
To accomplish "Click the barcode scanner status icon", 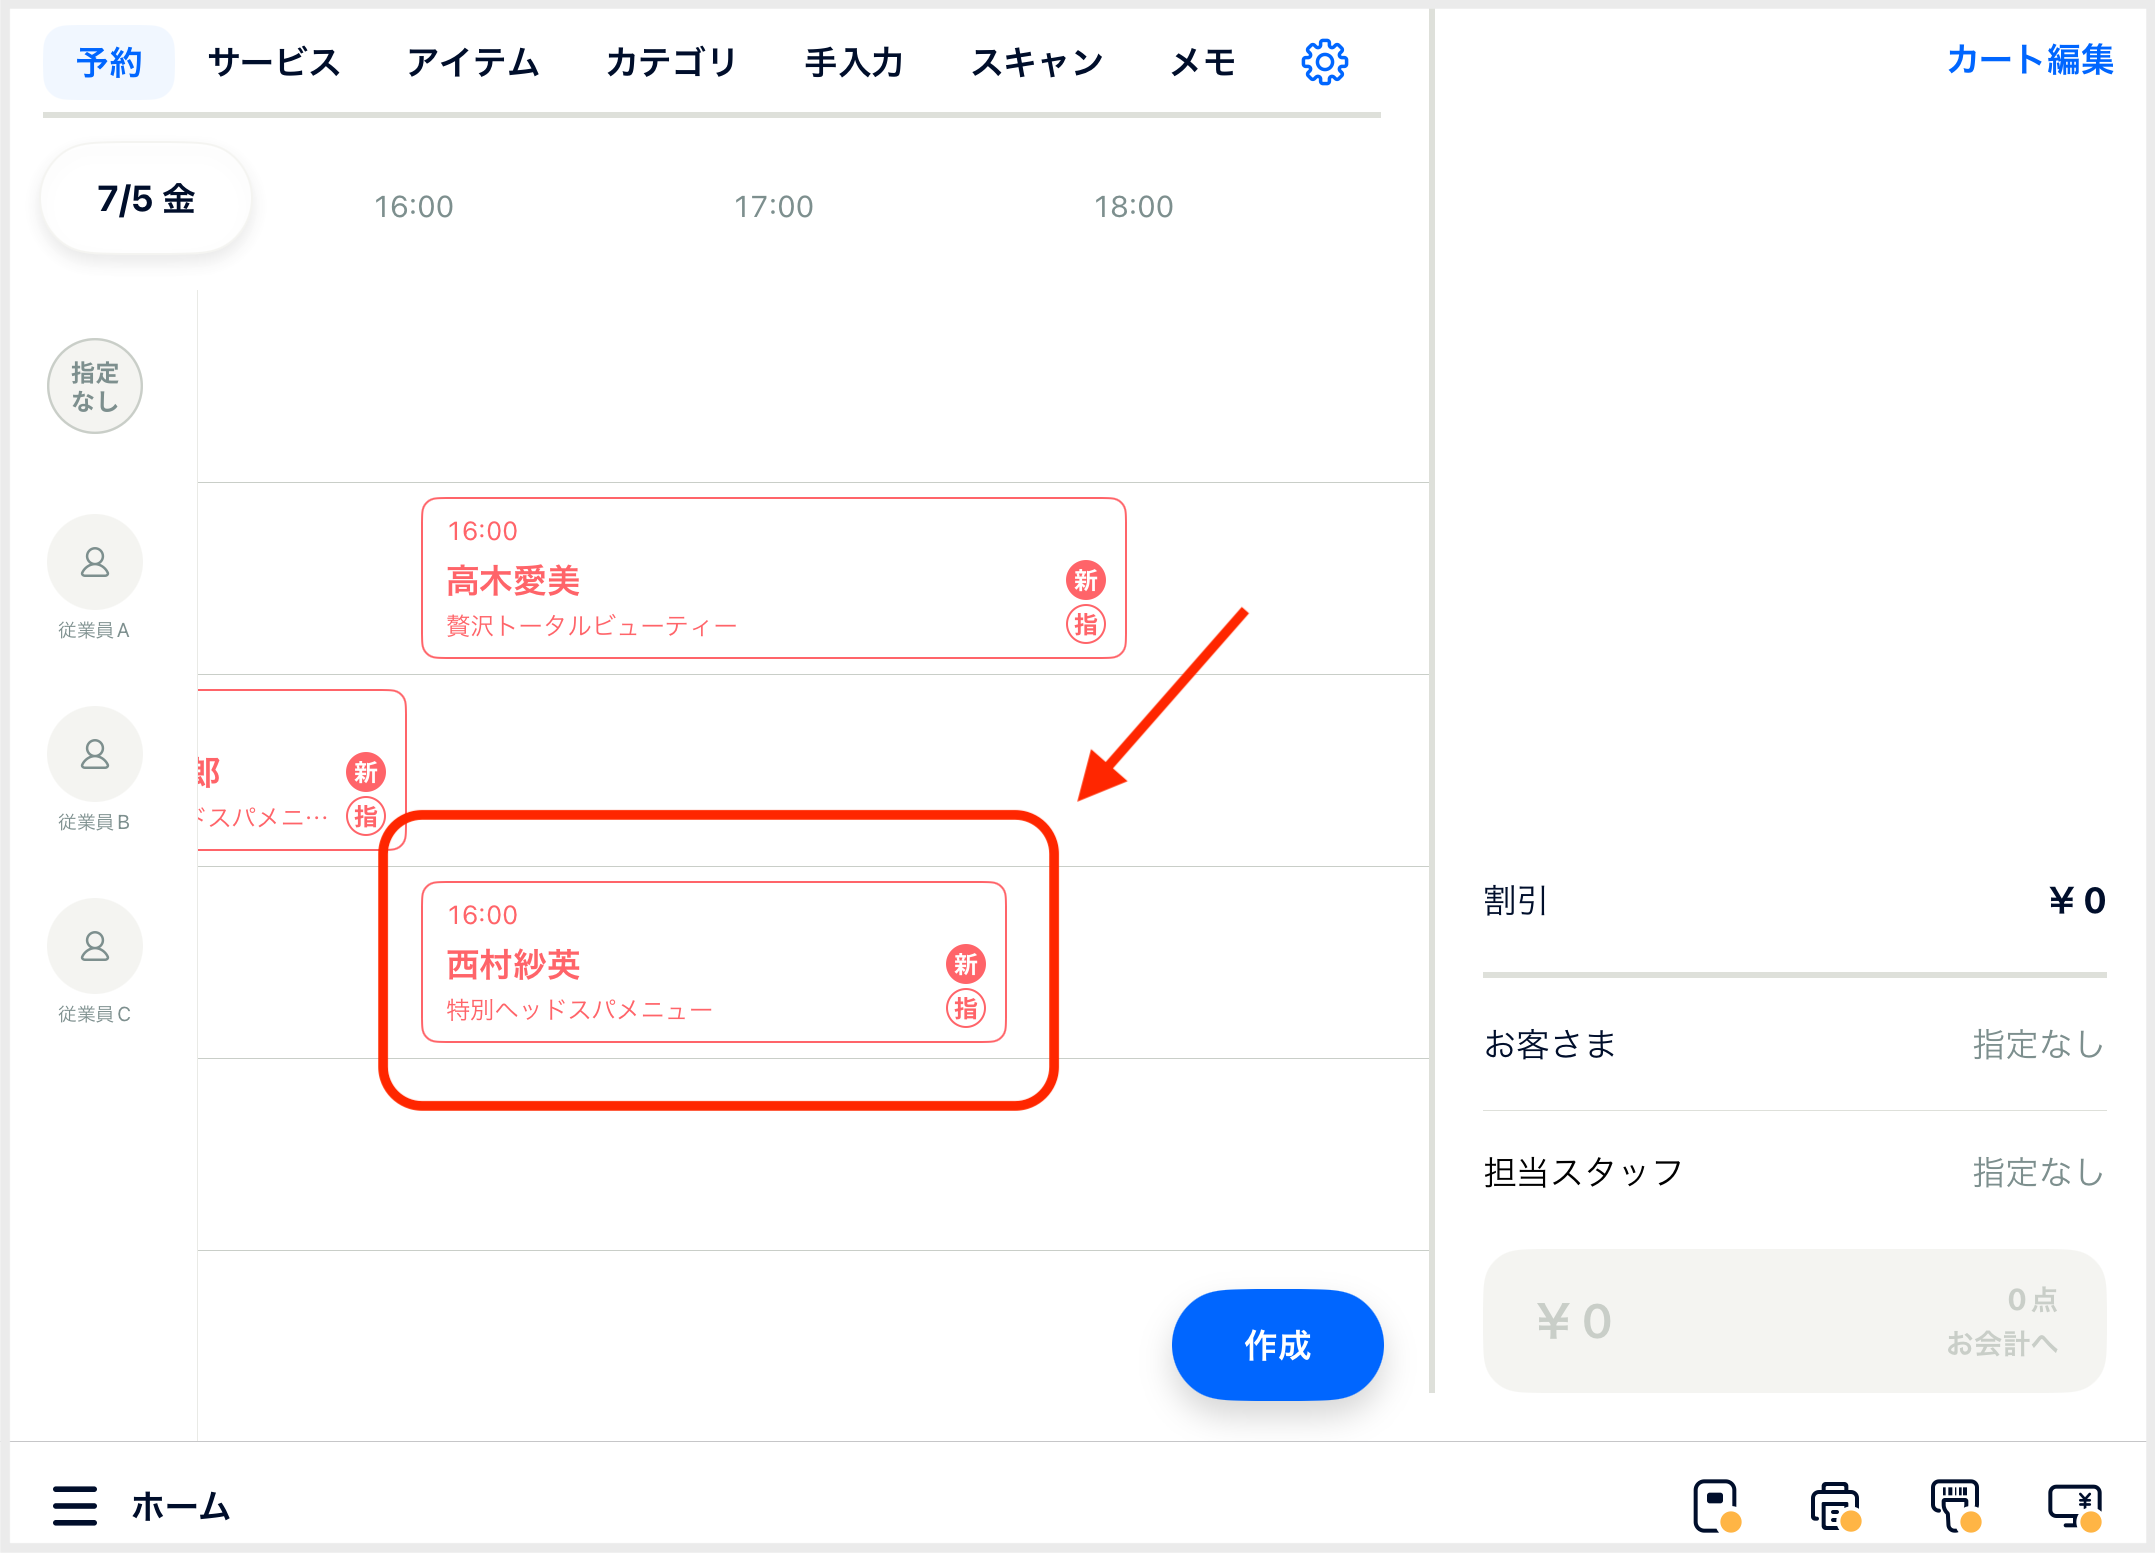I will (x=1955, y=1506).
